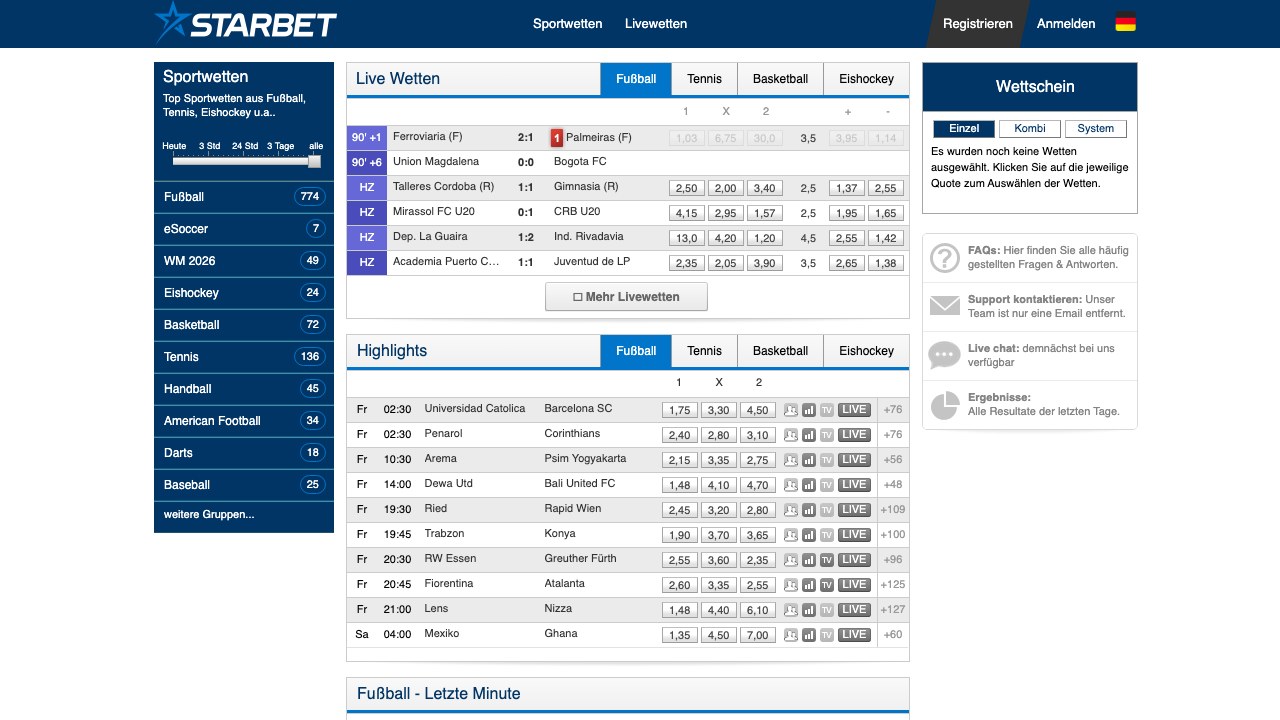
Task: Open the LIVE badge for Arema match
Action: click(854, 460)
